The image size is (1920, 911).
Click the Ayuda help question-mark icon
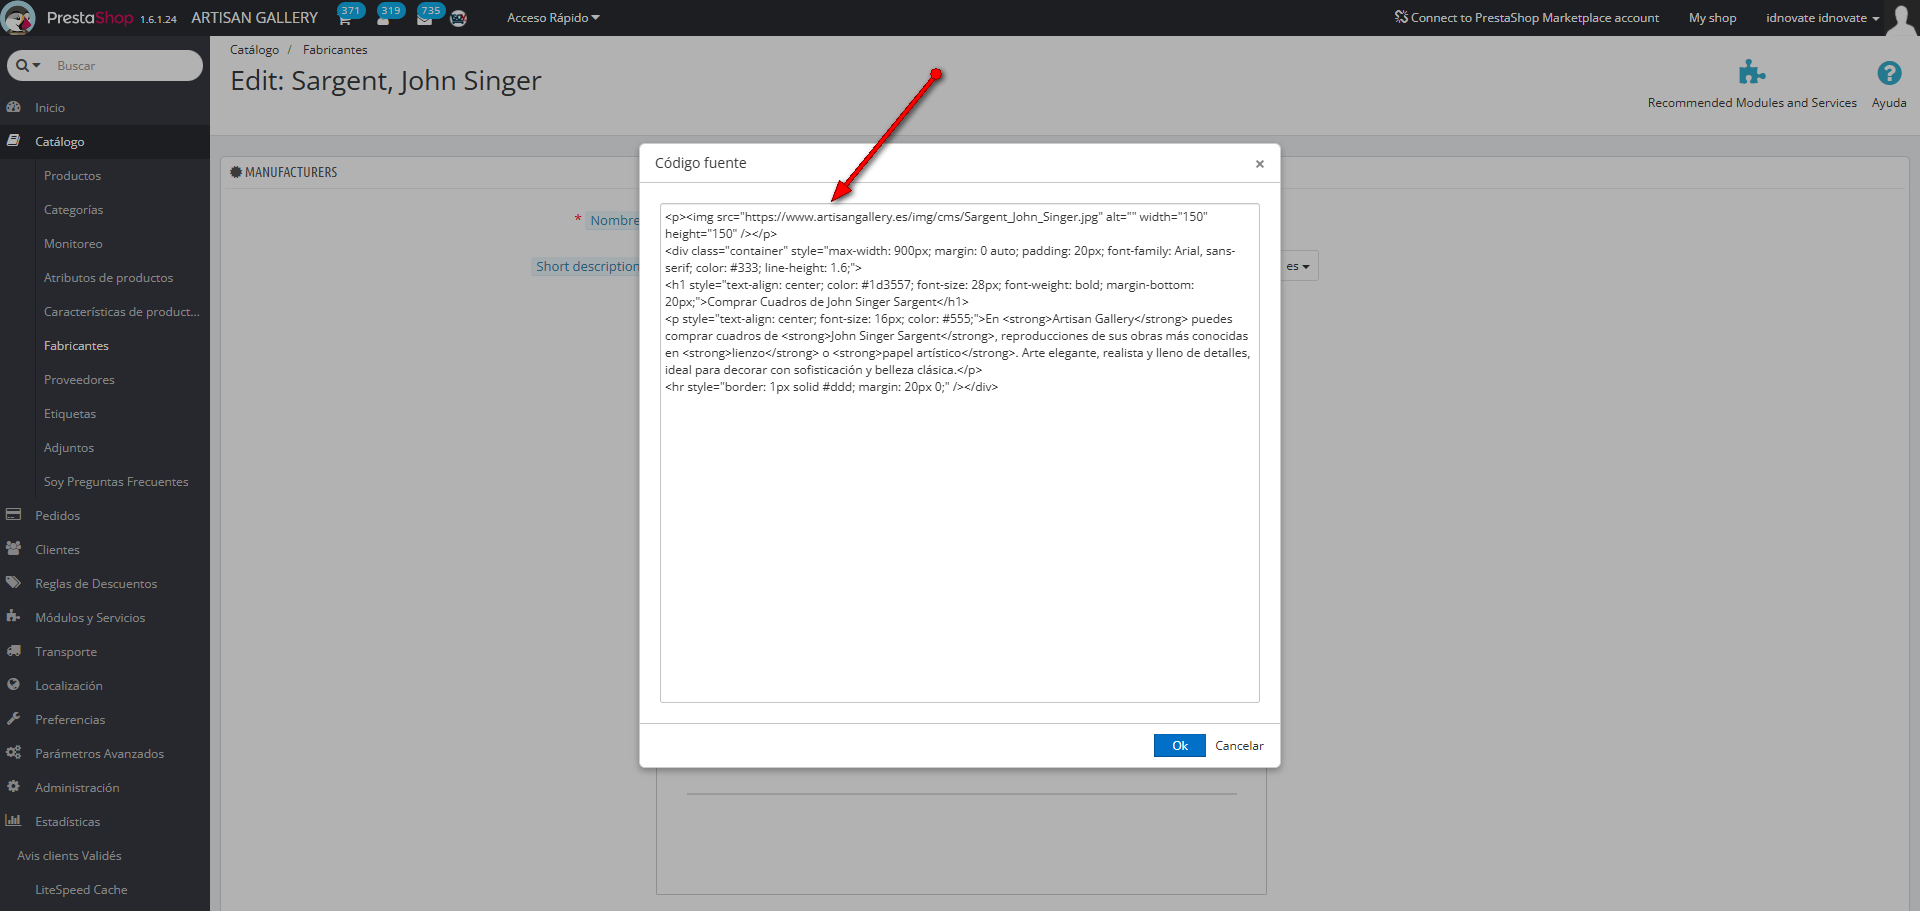[1889, 73]
